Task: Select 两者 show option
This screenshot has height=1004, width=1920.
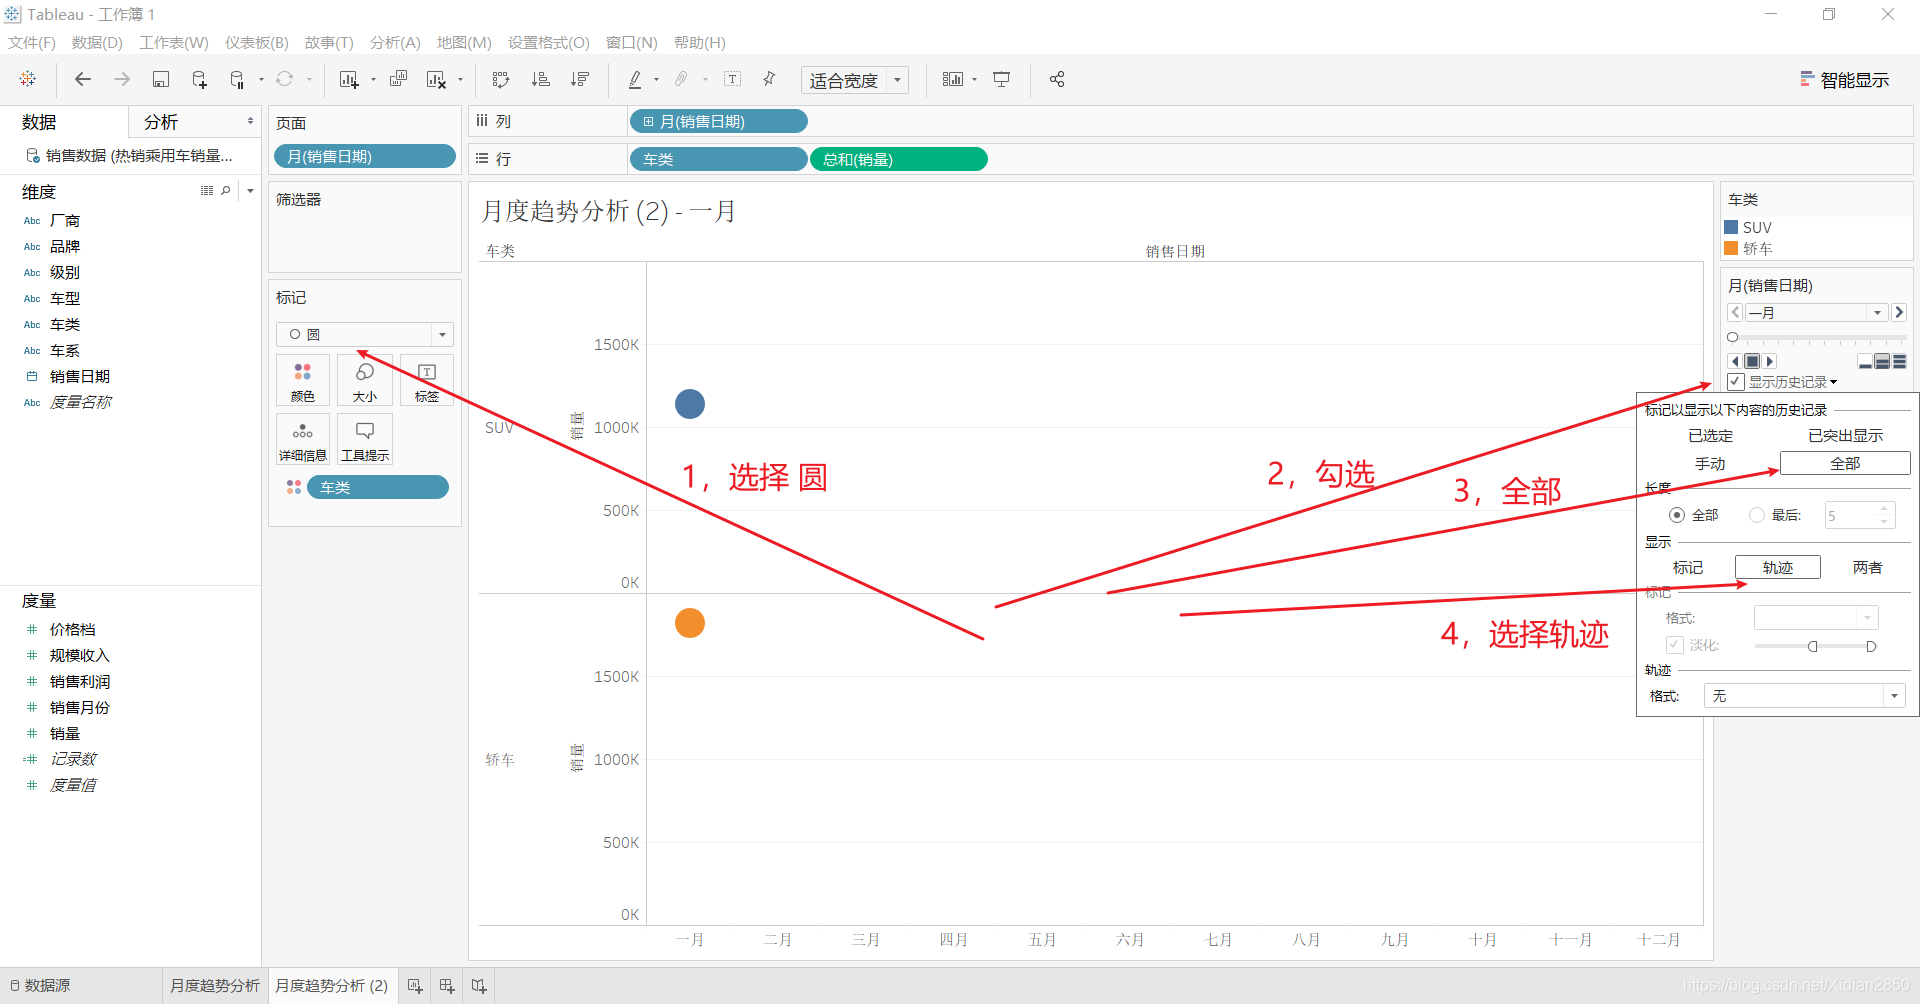Action: pyautogui.click(x=1867, y=567)
